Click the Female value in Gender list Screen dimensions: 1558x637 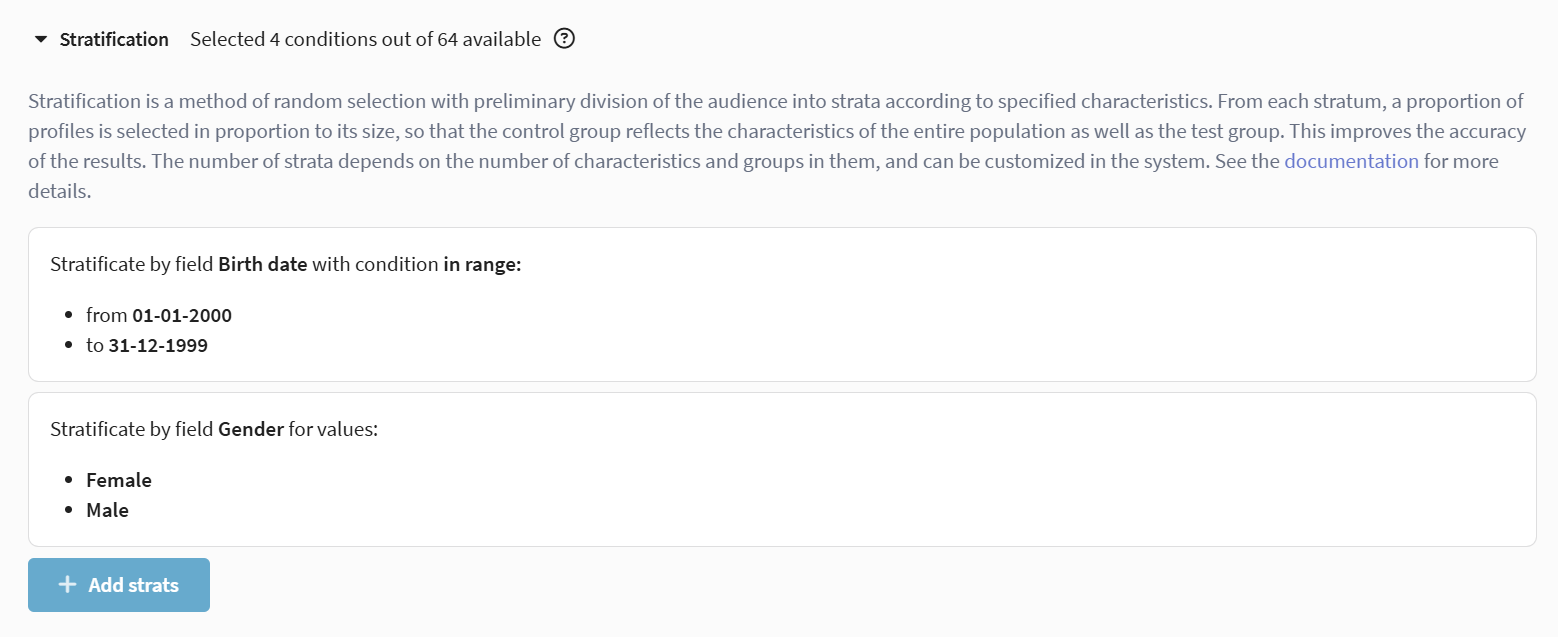tap(119, 480)
